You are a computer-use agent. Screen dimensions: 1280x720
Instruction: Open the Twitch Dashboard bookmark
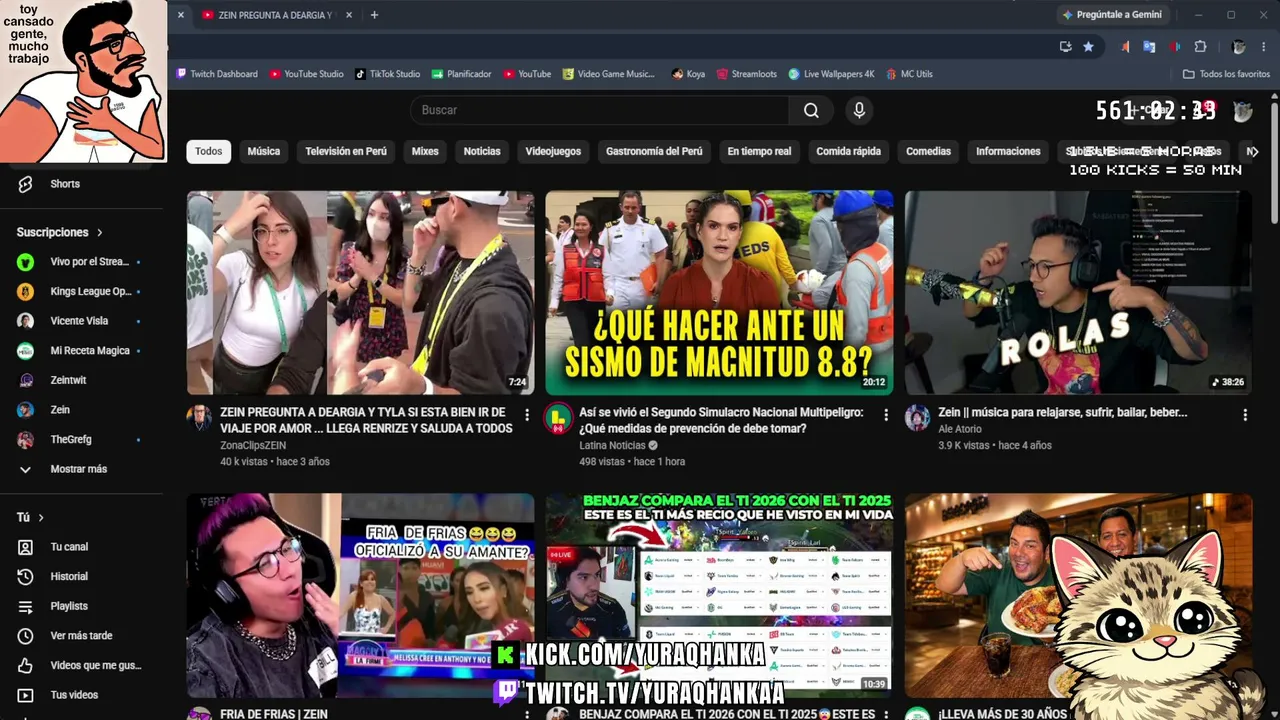click(x=217, y=74)
